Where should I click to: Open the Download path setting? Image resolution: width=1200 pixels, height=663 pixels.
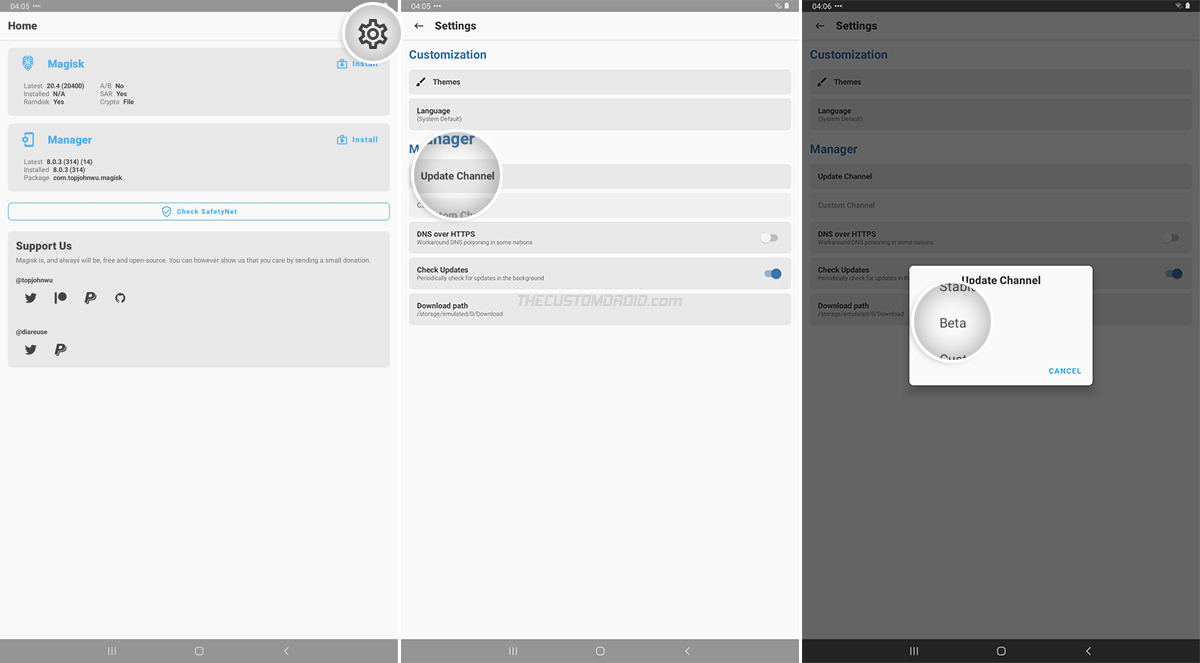pyautogui.click(x=600, y=309)
